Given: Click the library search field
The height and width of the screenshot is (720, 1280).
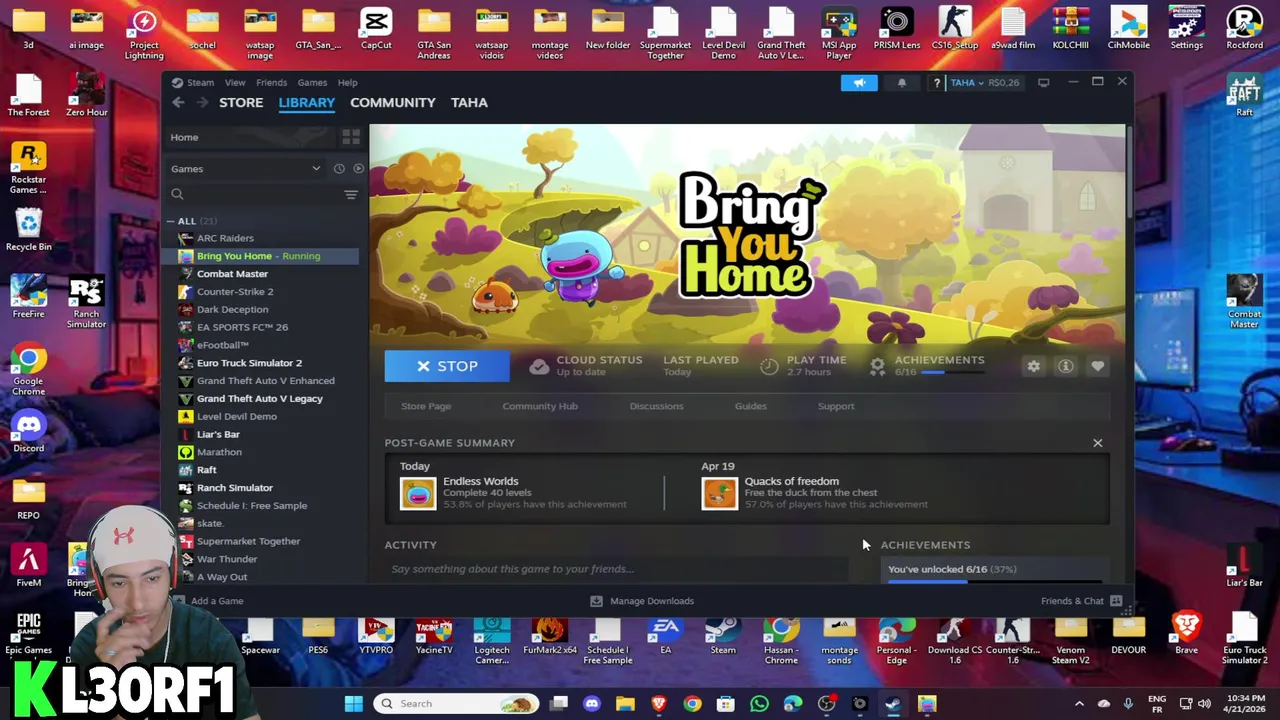Looking at the screenshot, I should click(254, 194).
